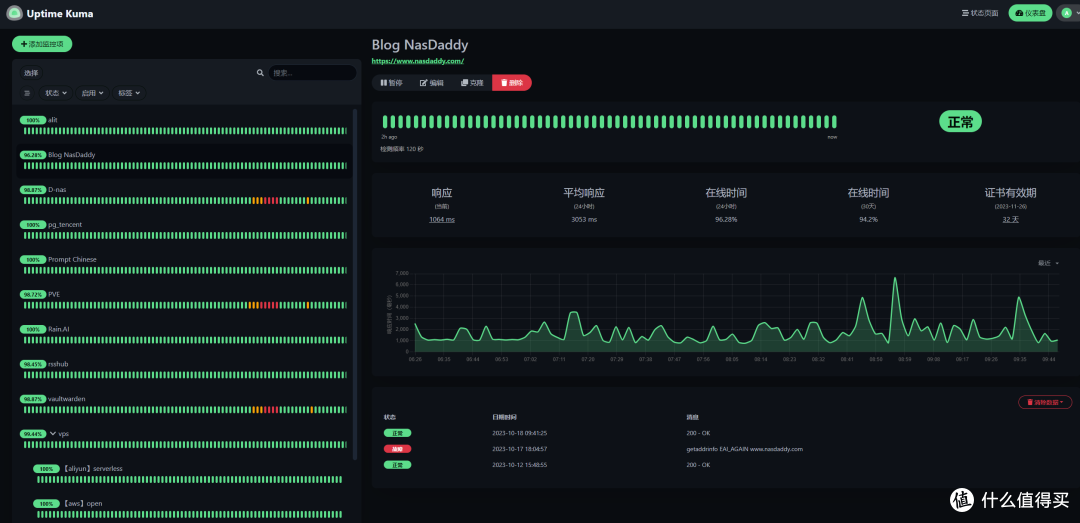Open the https://www.nasdaddy.com/ link

(418, 61)
